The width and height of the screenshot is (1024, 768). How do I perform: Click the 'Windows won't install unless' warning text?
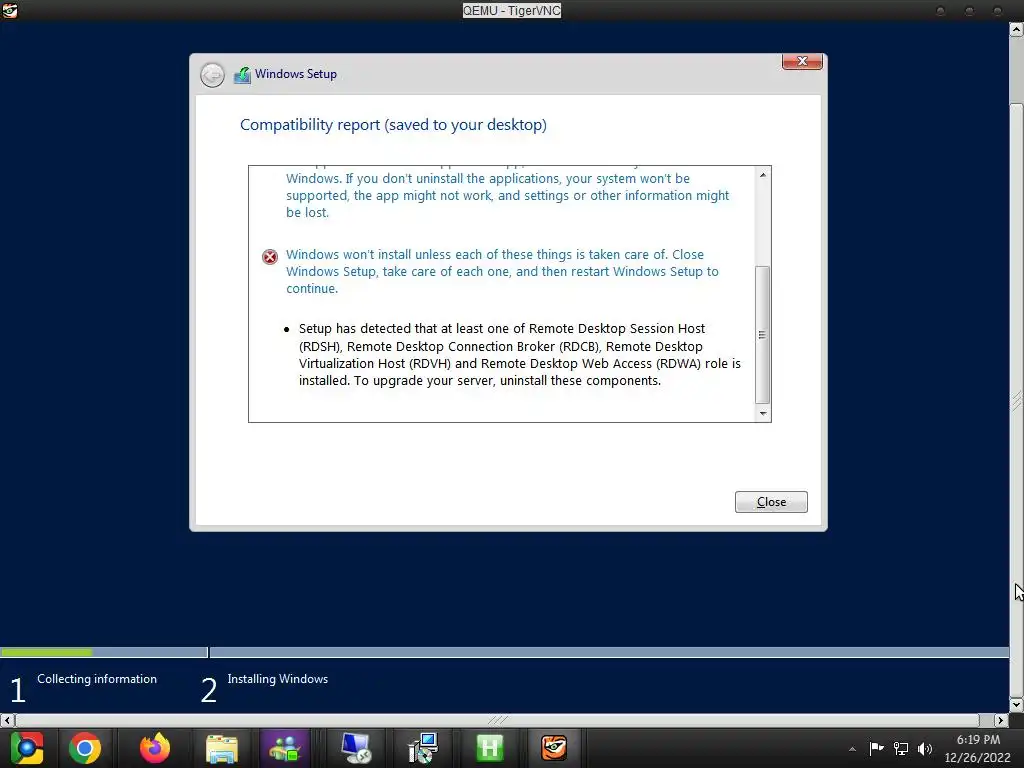pos(502,271)
